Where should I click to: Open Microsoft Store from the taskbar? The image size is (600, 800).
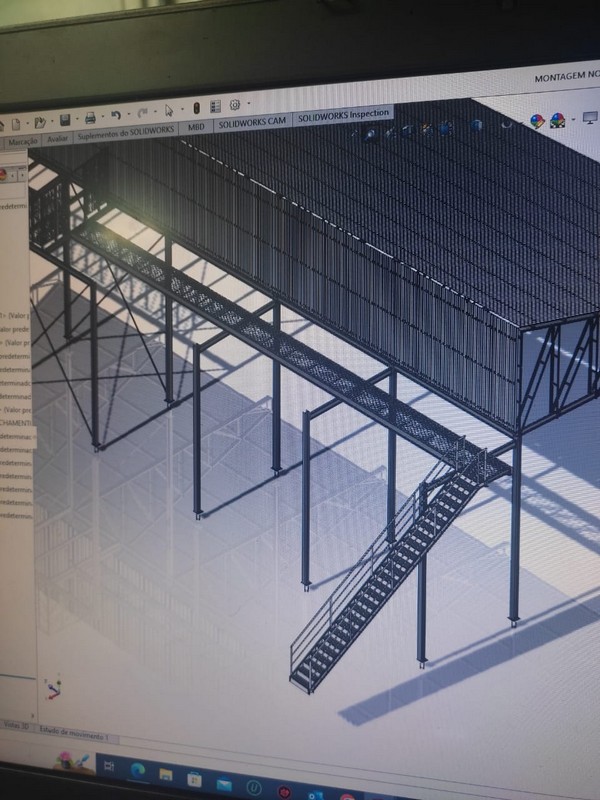pyautogui.click(x=194, y=780)
